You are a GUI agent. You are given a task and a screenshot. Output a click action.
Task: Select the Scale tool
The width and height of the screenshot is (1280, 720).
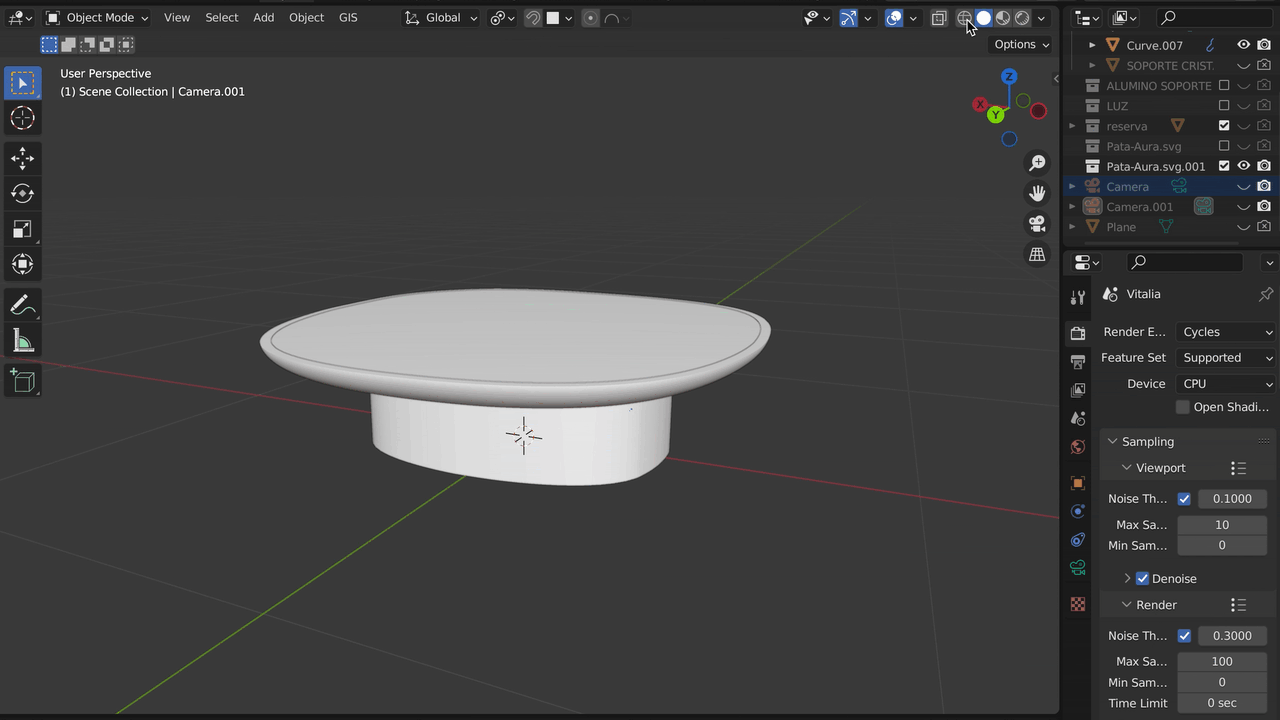point(22,229)
